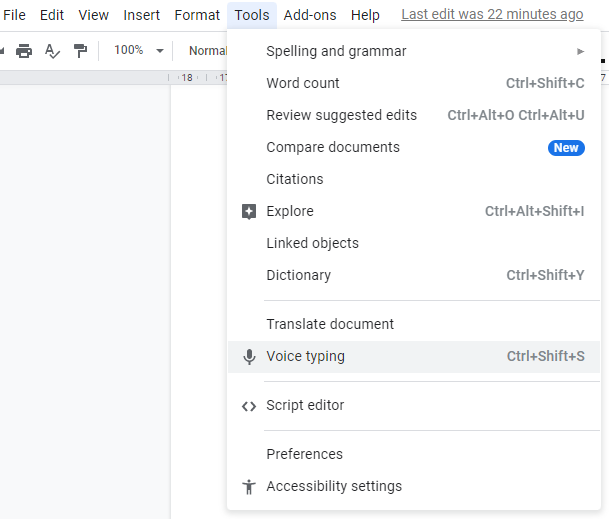609x519 pixels.
Task: Expand the Spelling and grammar submenu arrow
Action: pyautogui.click(x=580, y=51)
